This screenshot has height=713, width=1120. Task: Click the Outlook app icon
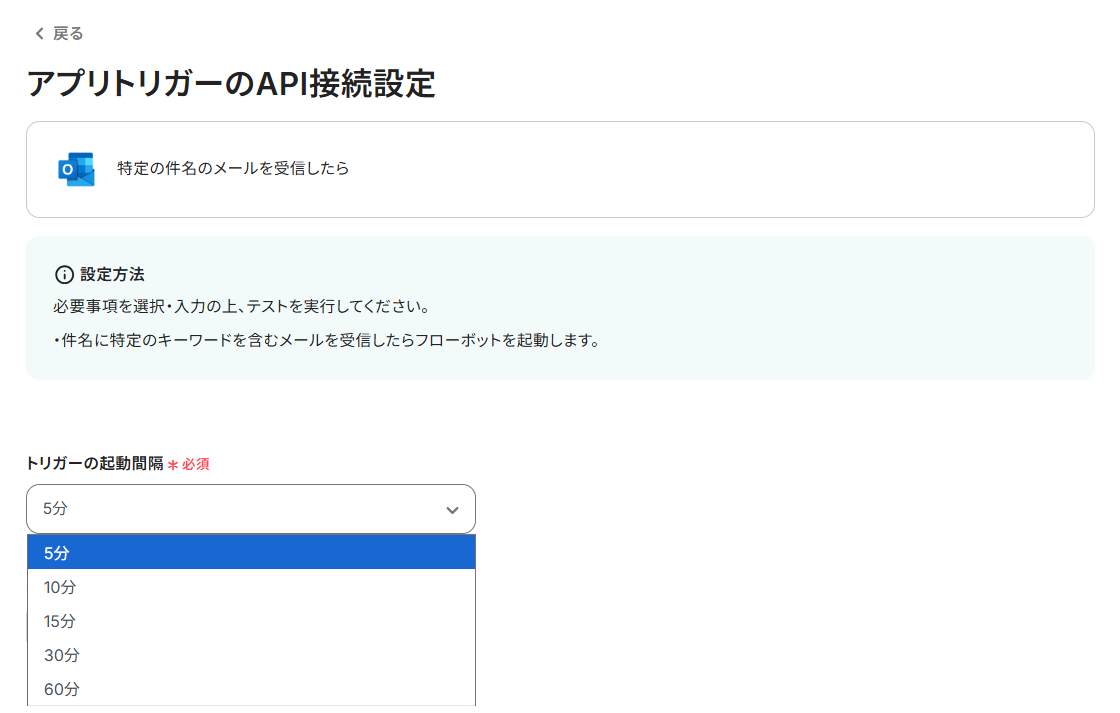[x=76, y=169]
